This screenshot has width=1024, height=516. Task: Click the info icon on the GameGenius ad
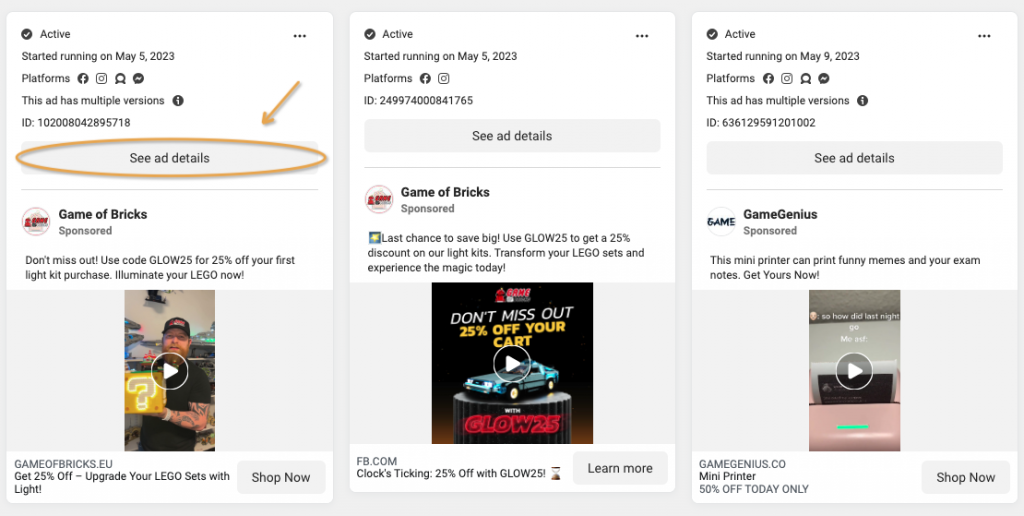tap(862, 101)
